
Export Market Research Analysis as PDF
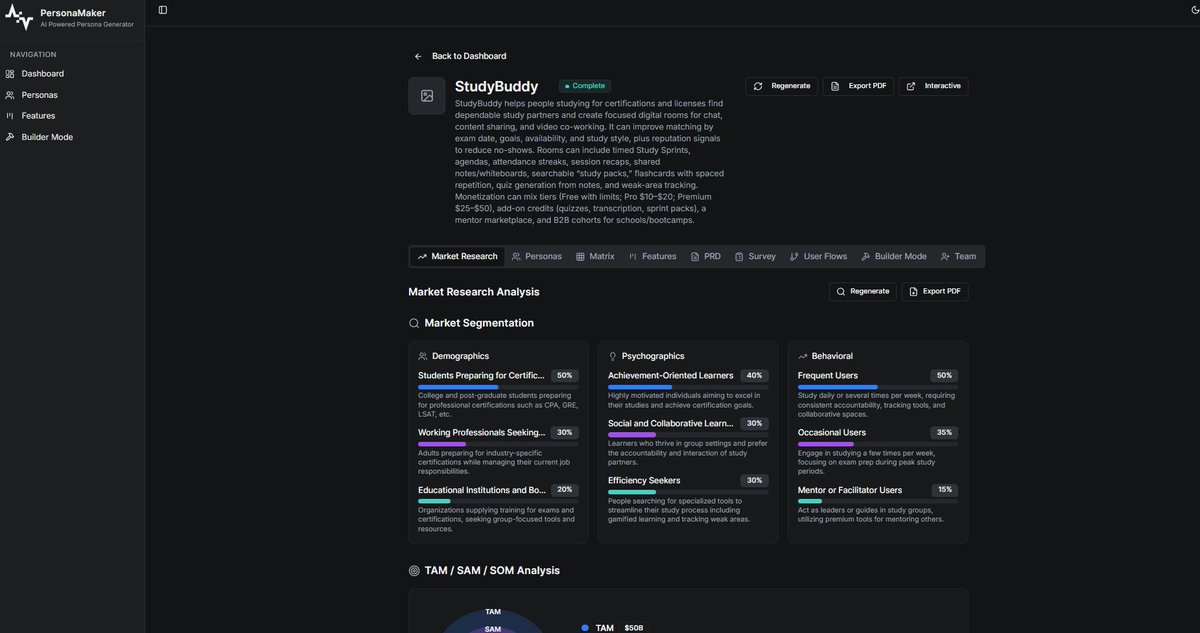click(934, 292)
